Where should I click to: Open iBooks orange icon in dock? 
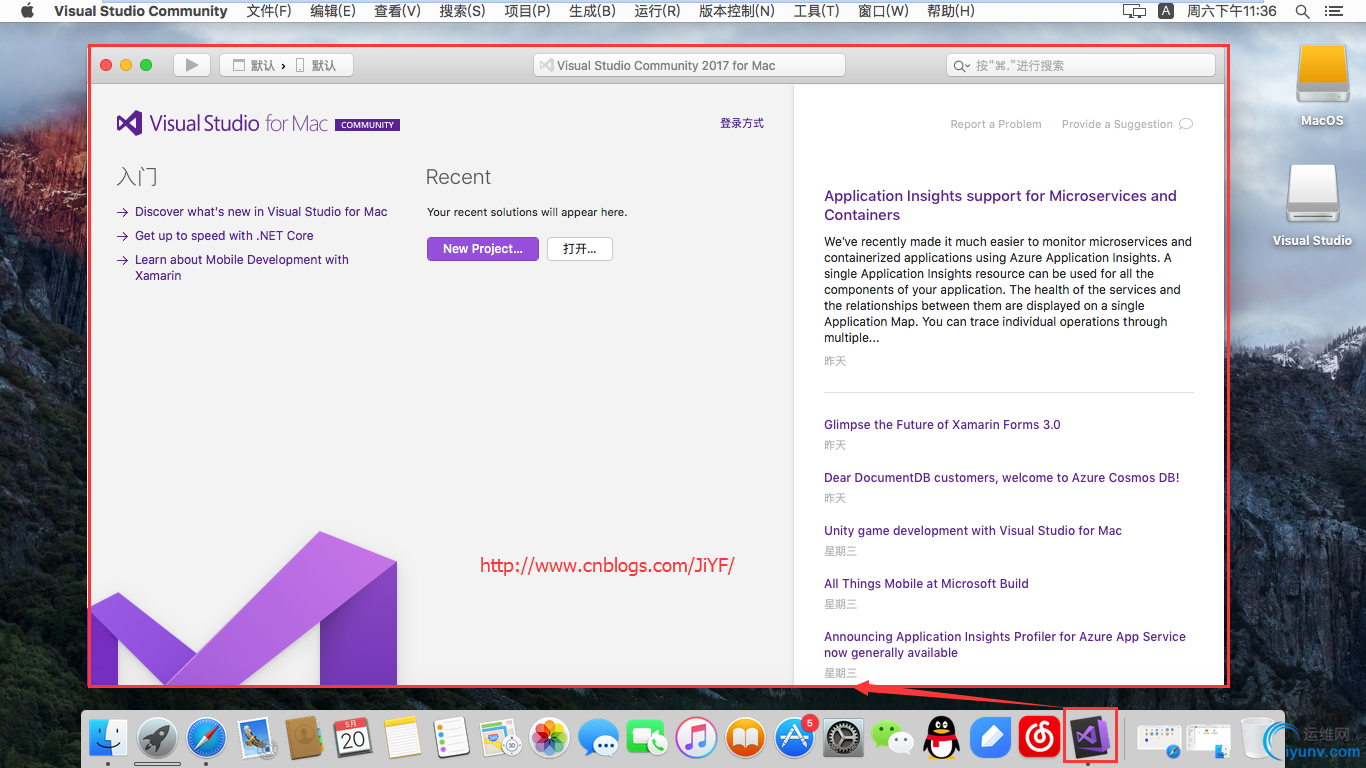(x=745, y=738)
